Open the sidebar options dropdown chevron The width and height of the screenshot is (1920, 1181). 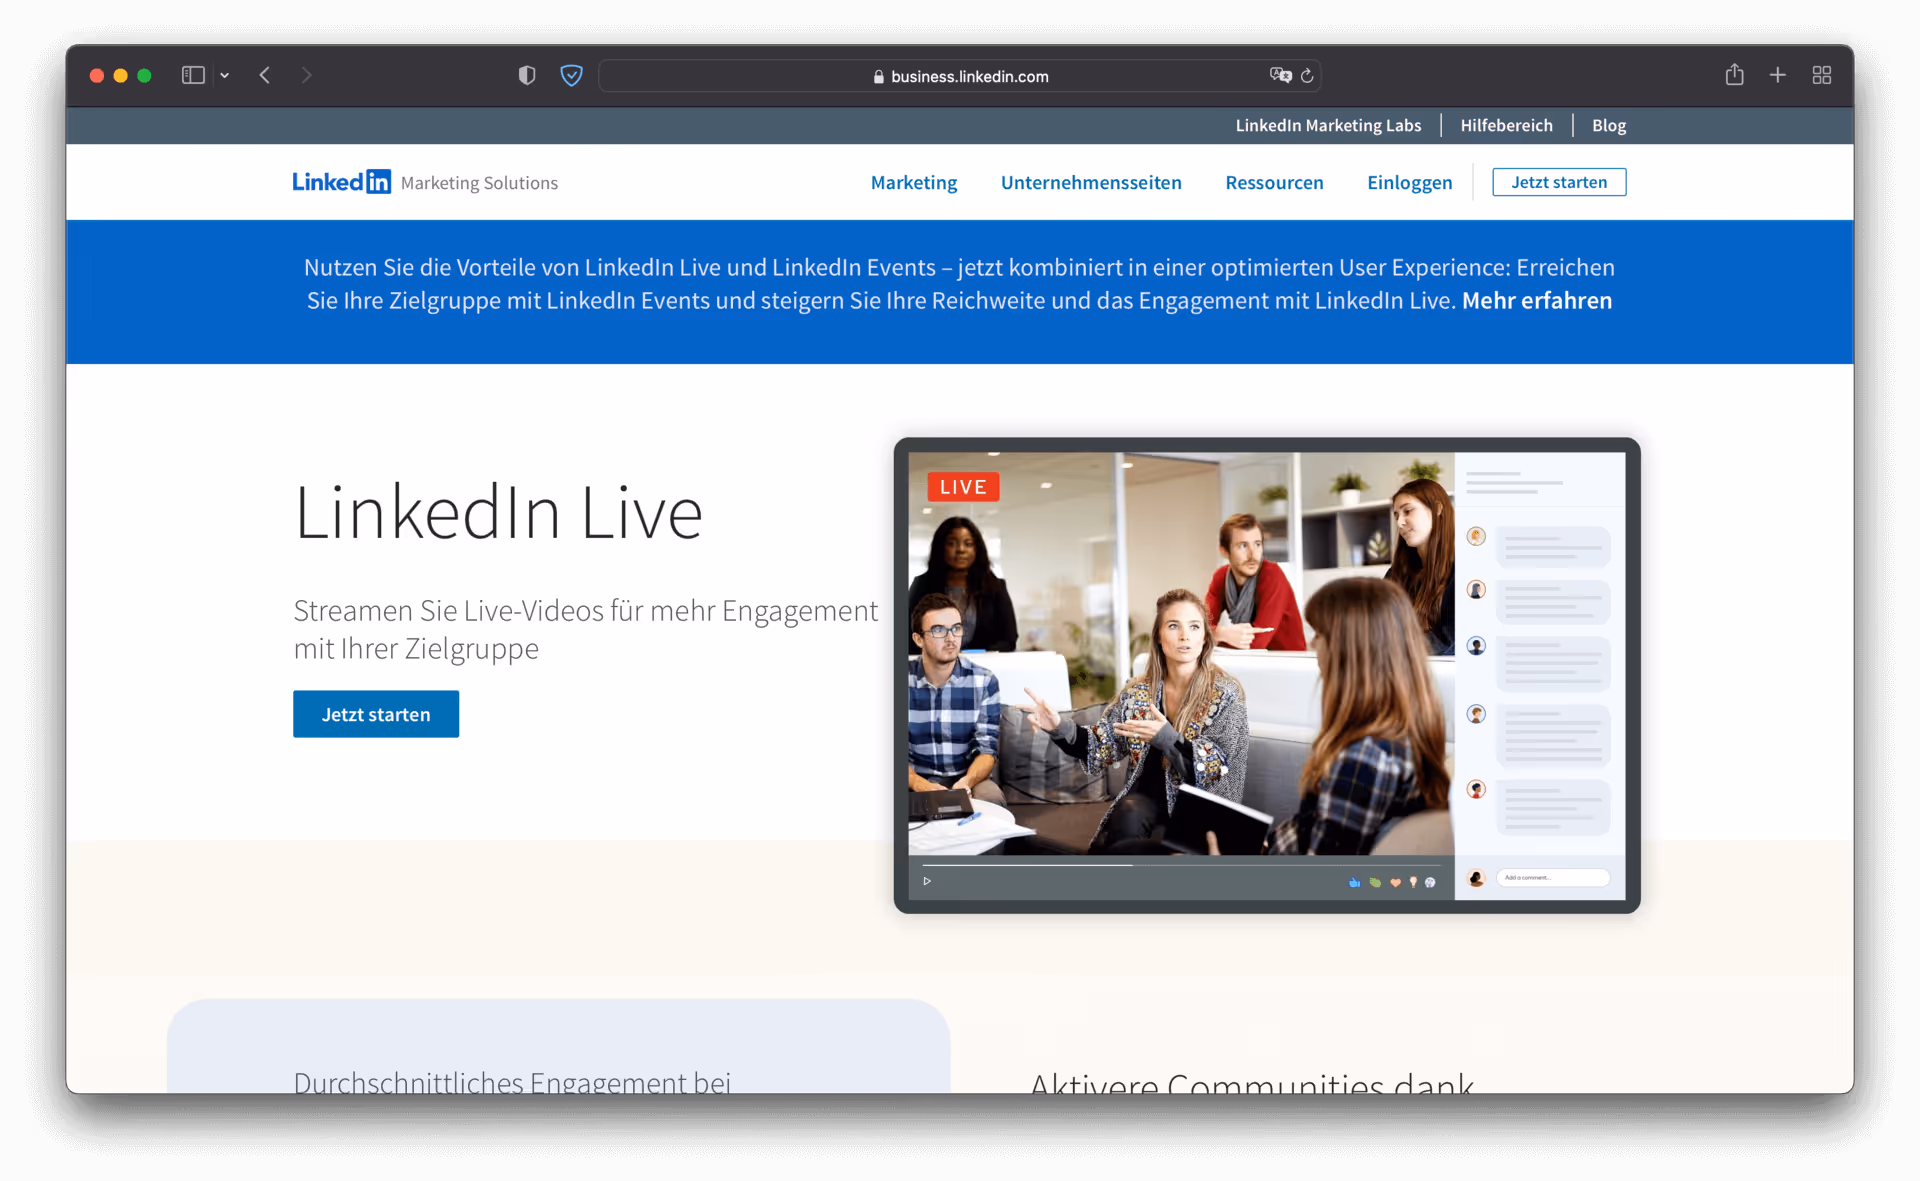225,76
